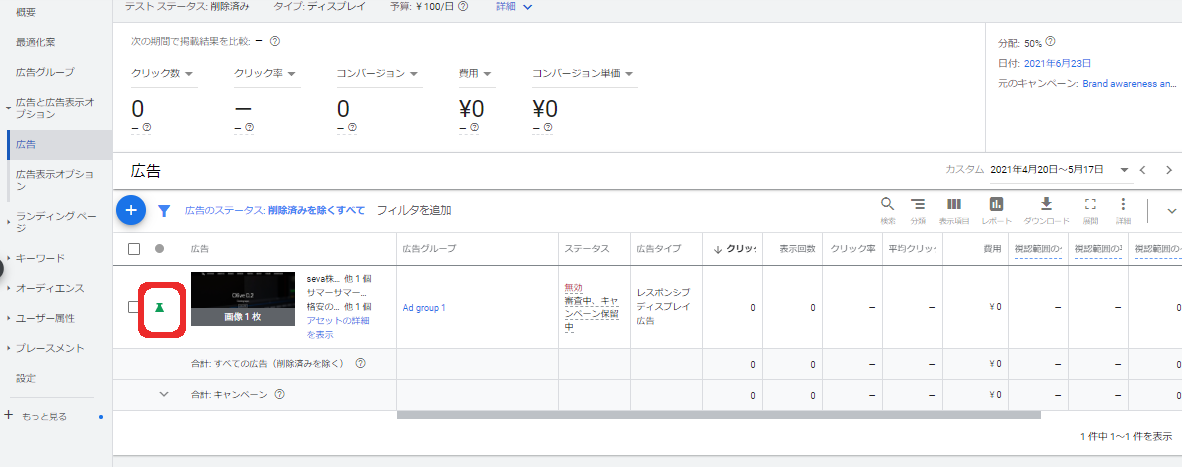The height and width of the screenshot is (467, 1182).
Task: Open 広告表示オプション in the sidebar
Action: coord(55,180)
